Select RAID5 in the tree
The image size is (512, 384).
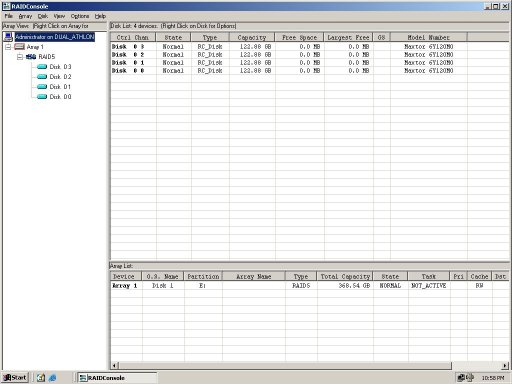coord(47,57)
